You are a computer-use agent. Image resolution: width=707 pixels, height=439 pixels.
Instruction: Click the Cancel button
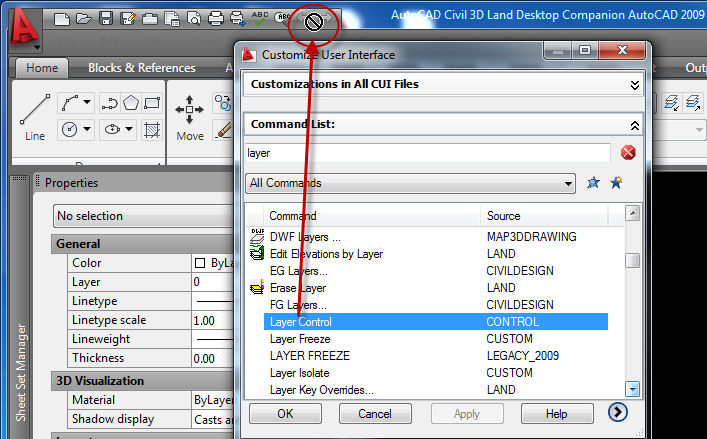pyautogui.click(x=375, y=413)
